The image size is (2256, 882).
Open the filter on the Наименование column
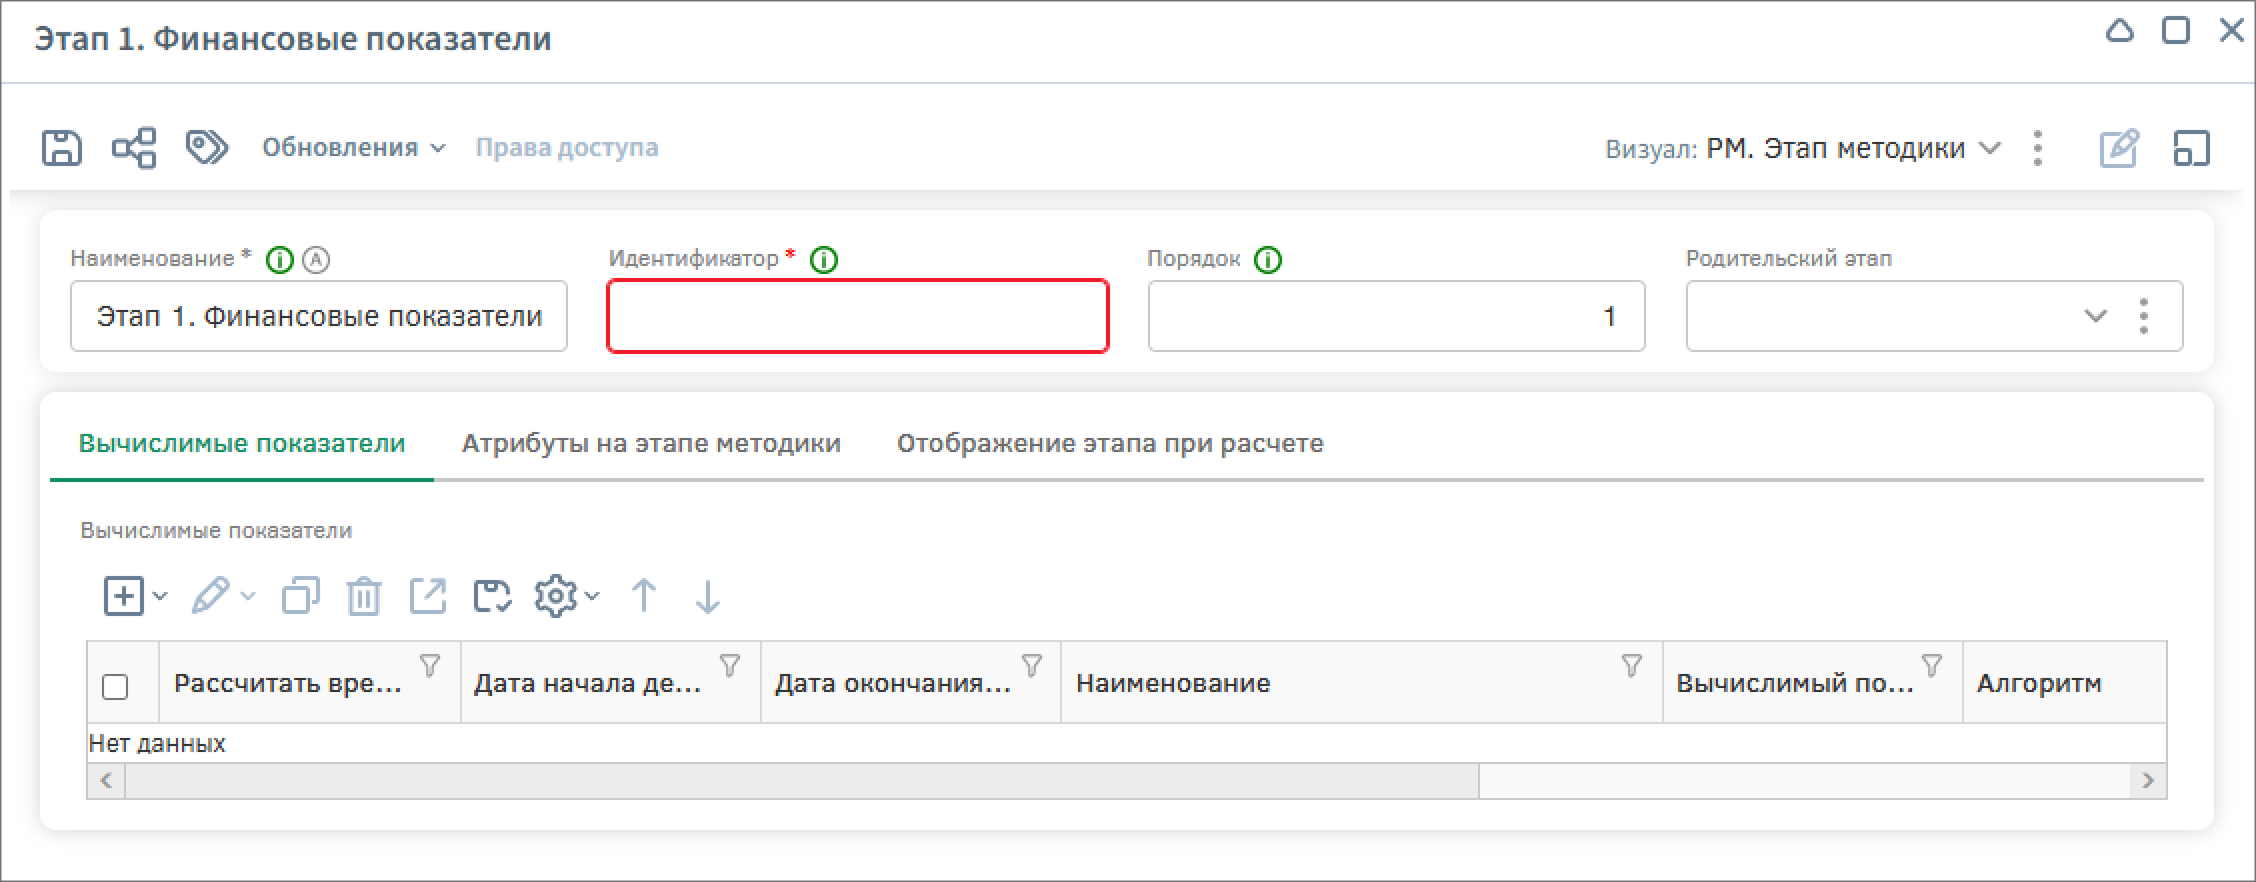pyautogui.click(x=1632, y=665)
